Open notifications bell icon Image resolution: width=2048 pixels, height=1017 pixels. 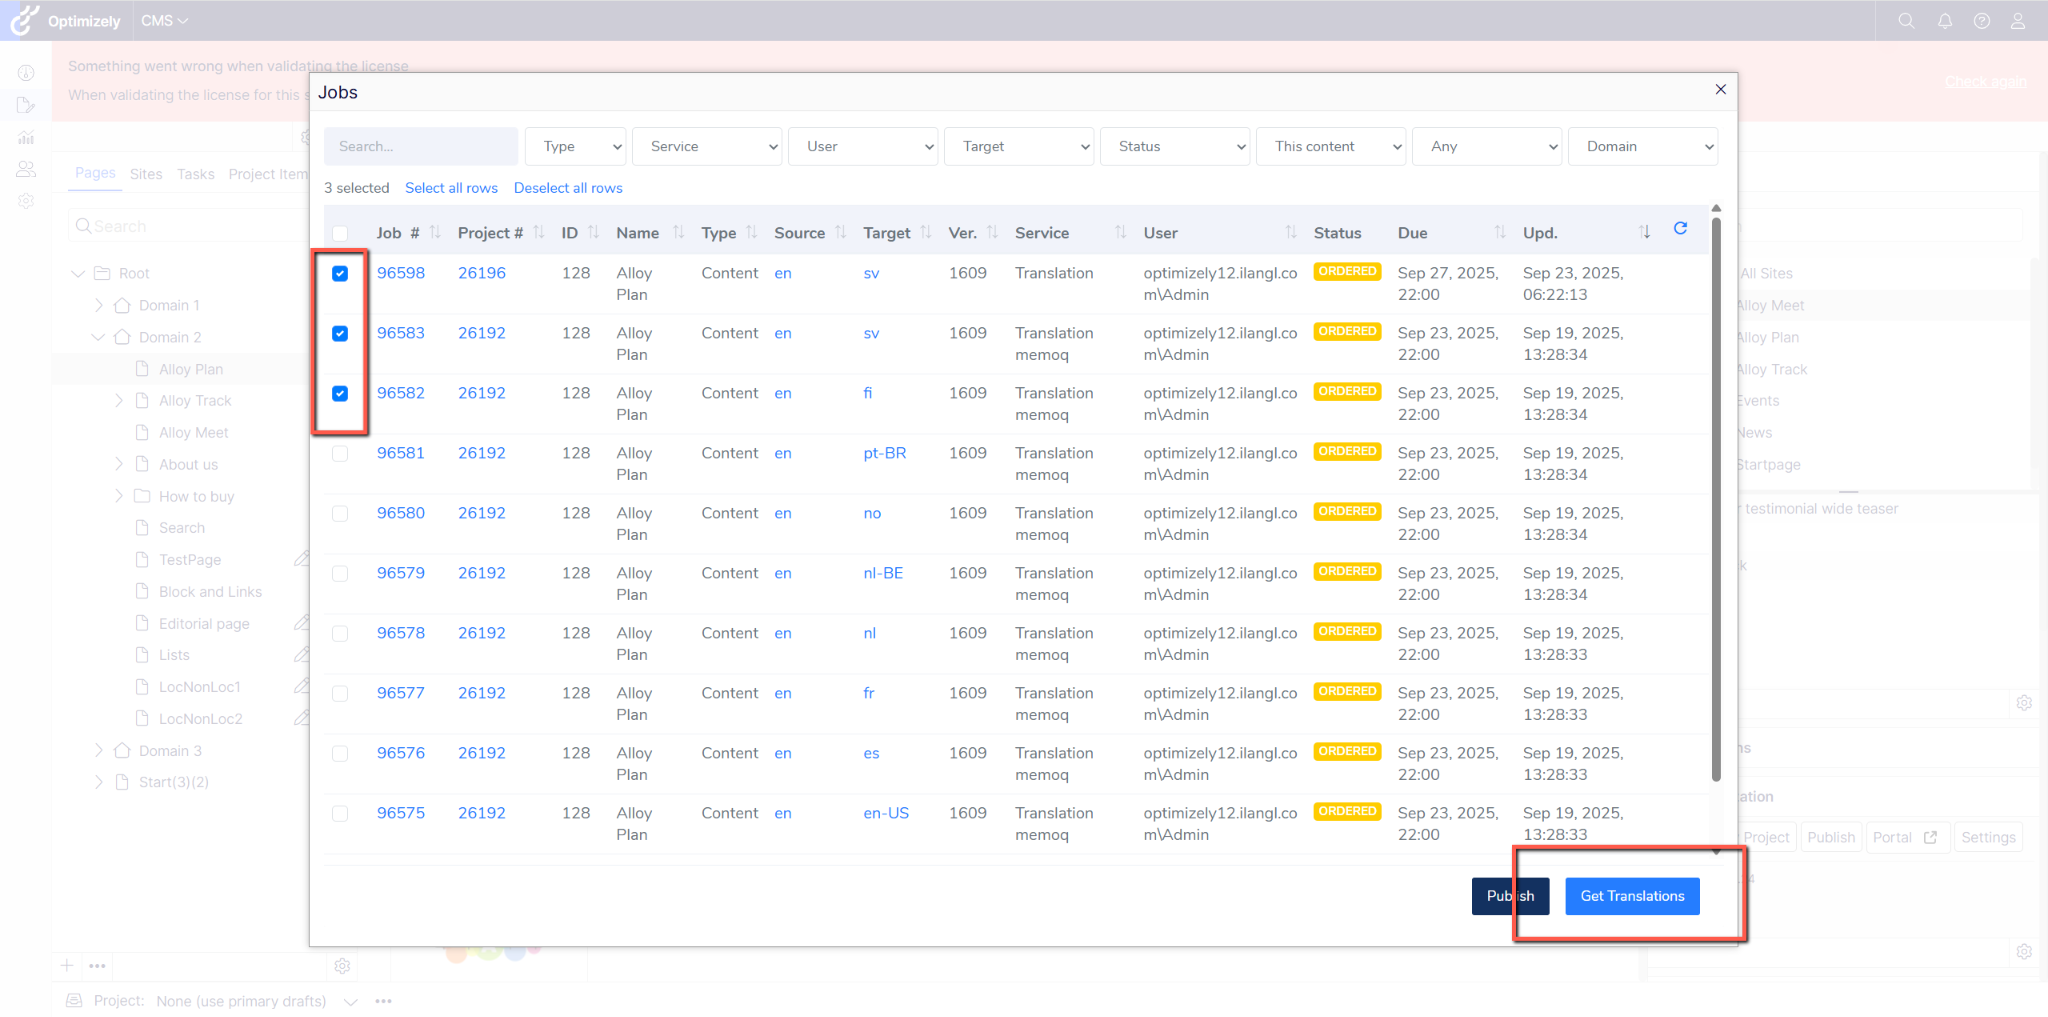tap(1945, 21)
